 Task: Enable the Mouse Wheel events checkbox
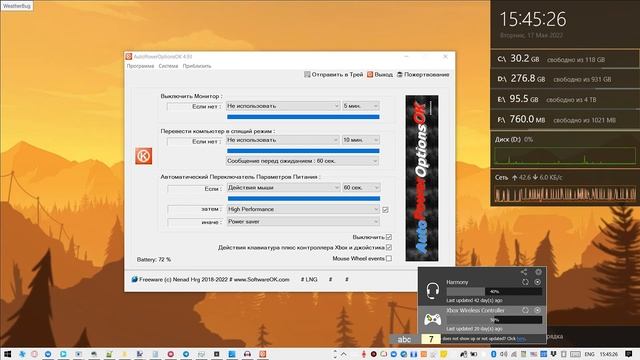tap(389, 258)
